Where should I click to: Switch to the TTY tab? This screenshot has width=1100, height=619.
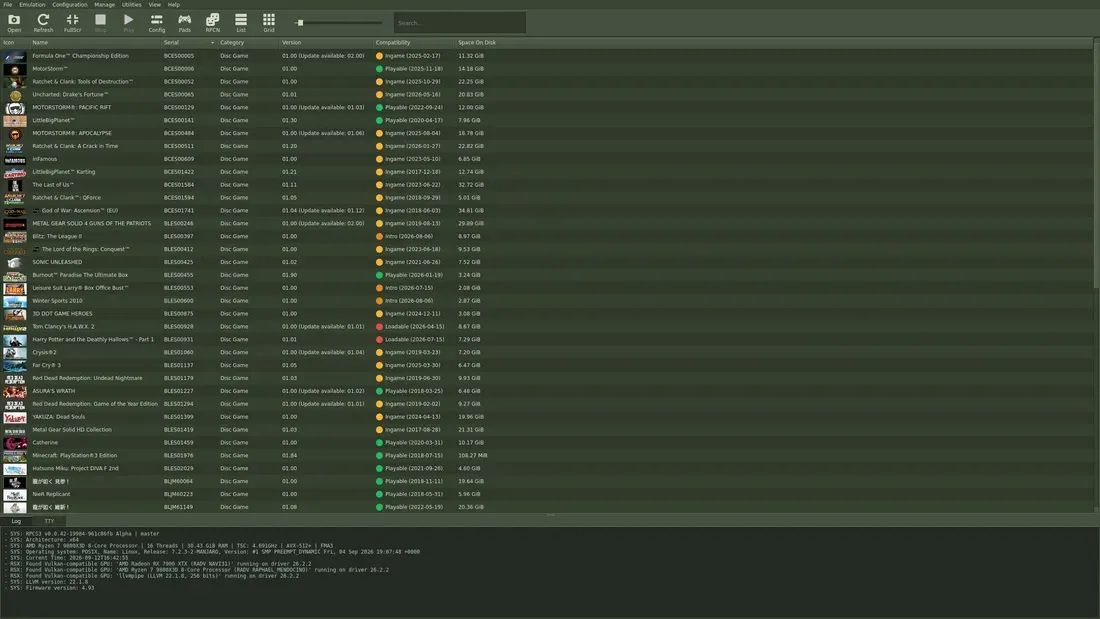[49, 521]
